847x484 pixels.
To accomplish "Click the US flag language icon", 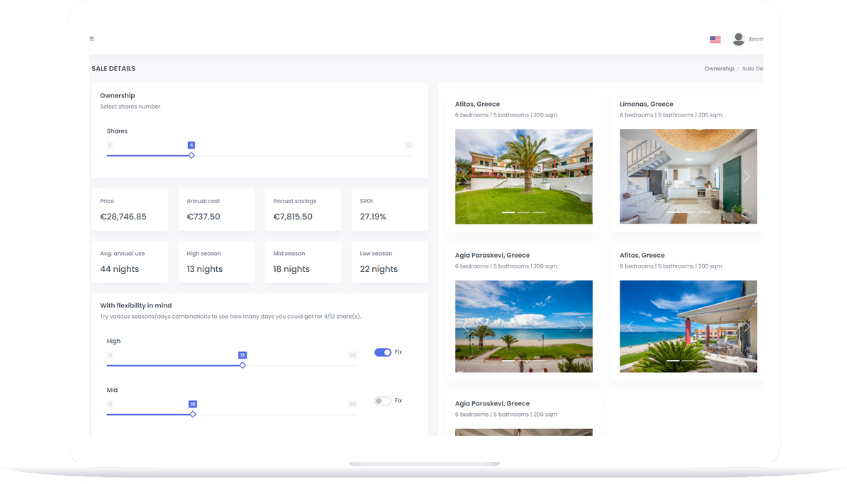I will click(715, 39).
